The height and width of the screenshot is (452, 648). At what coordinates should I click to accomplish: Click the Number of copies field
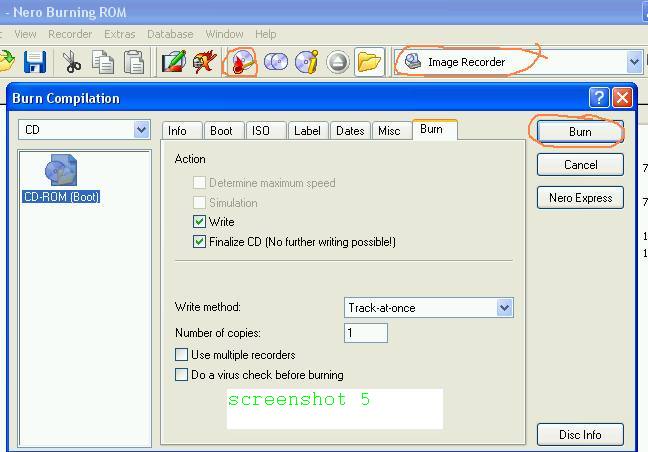pyautogui.click(x=366, y=333)
